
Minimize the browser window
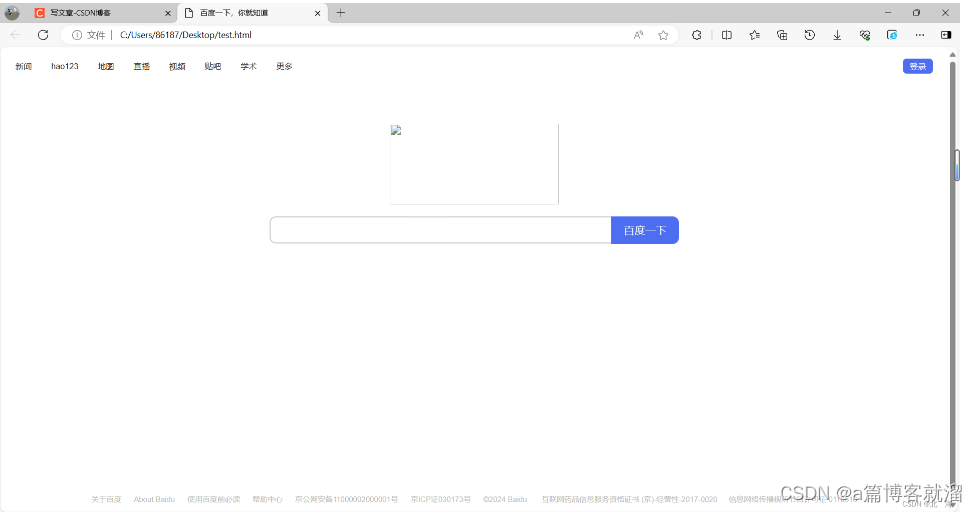coord(888,12)
